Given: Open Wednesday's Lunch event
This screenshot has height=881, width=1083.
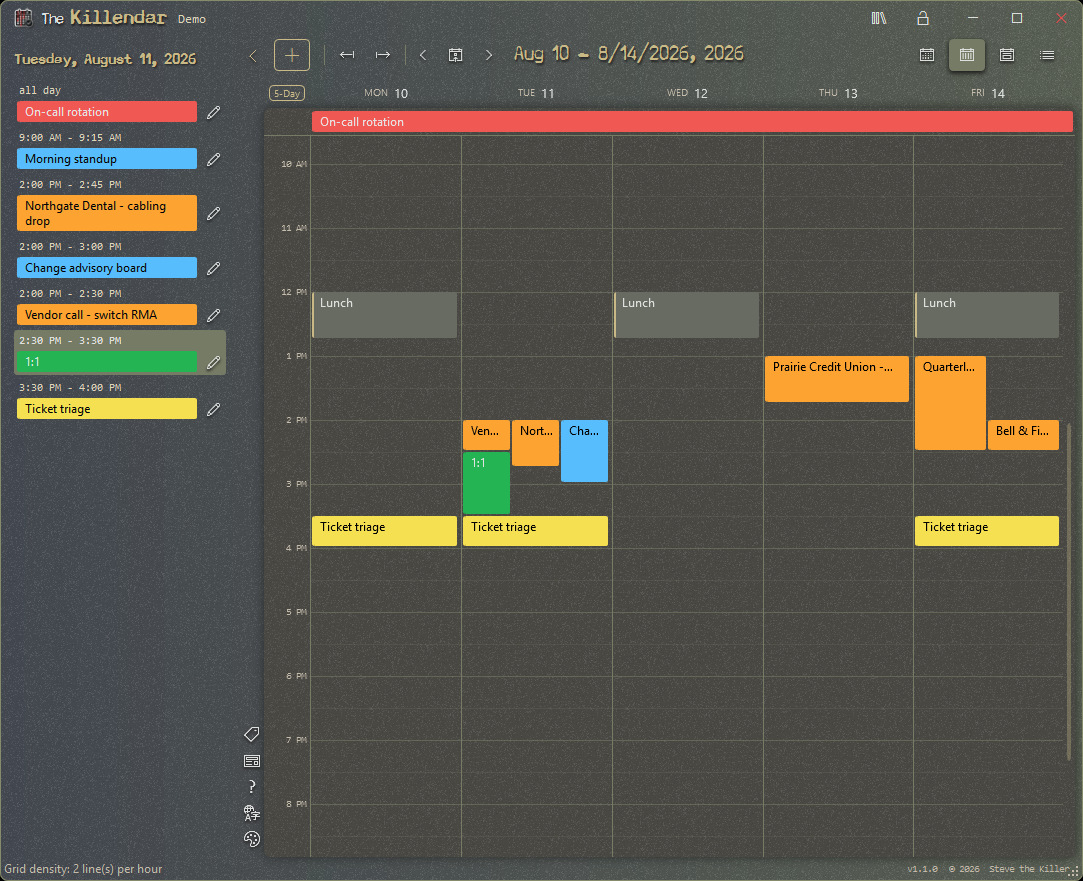Looking at the screenshot, I should [x=687, y=315].
